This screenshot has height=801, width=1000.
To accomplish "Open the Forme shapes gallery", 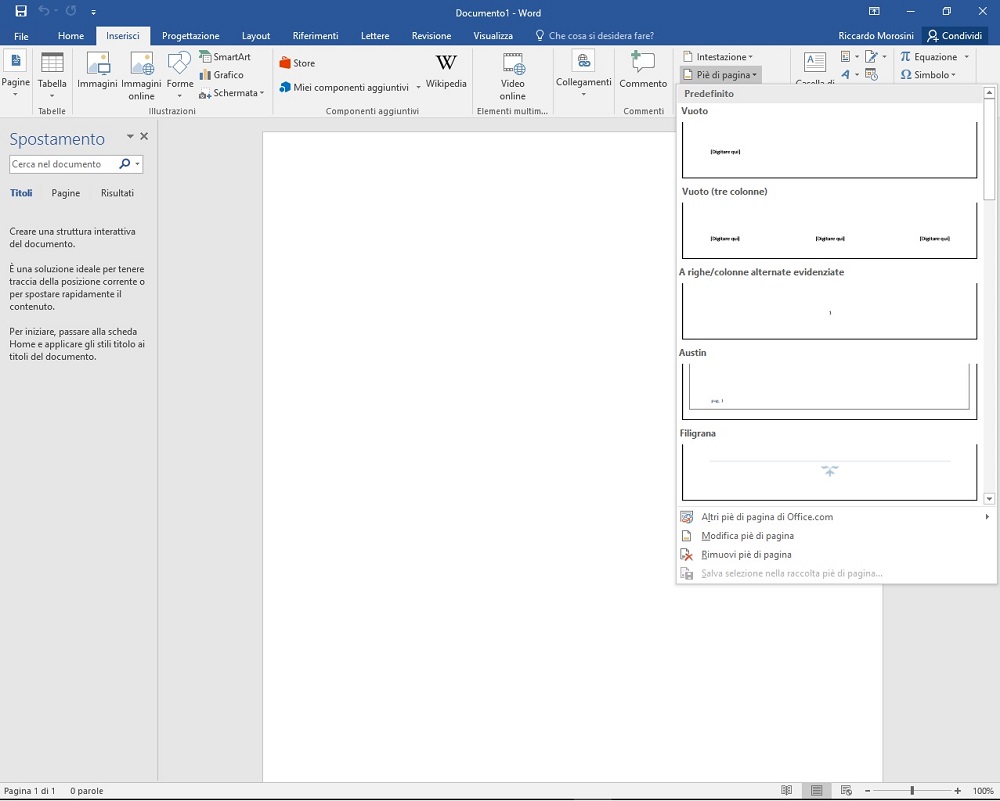I will (x=180, y=75).
